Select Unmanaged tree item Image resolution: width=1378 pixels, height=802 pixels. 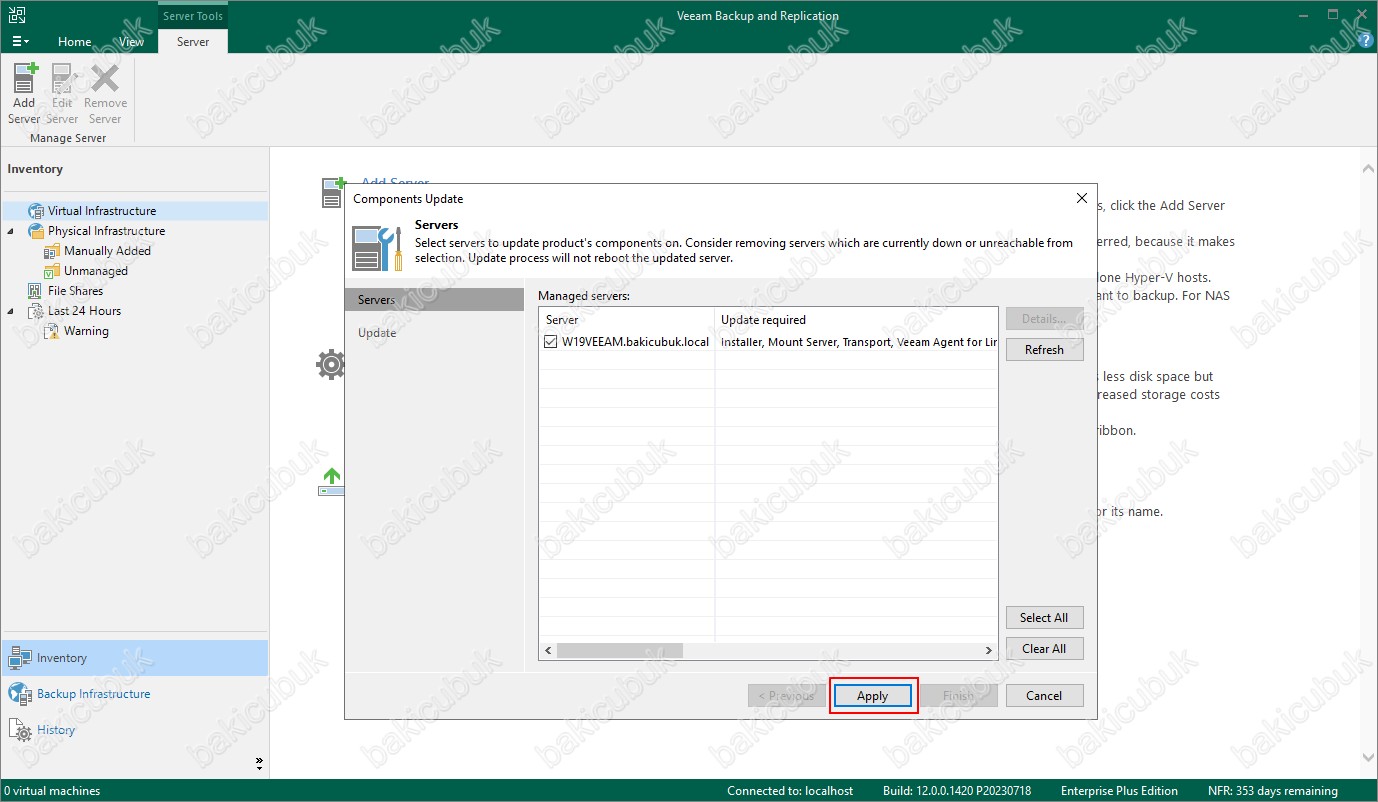click(x=96, y=271)
